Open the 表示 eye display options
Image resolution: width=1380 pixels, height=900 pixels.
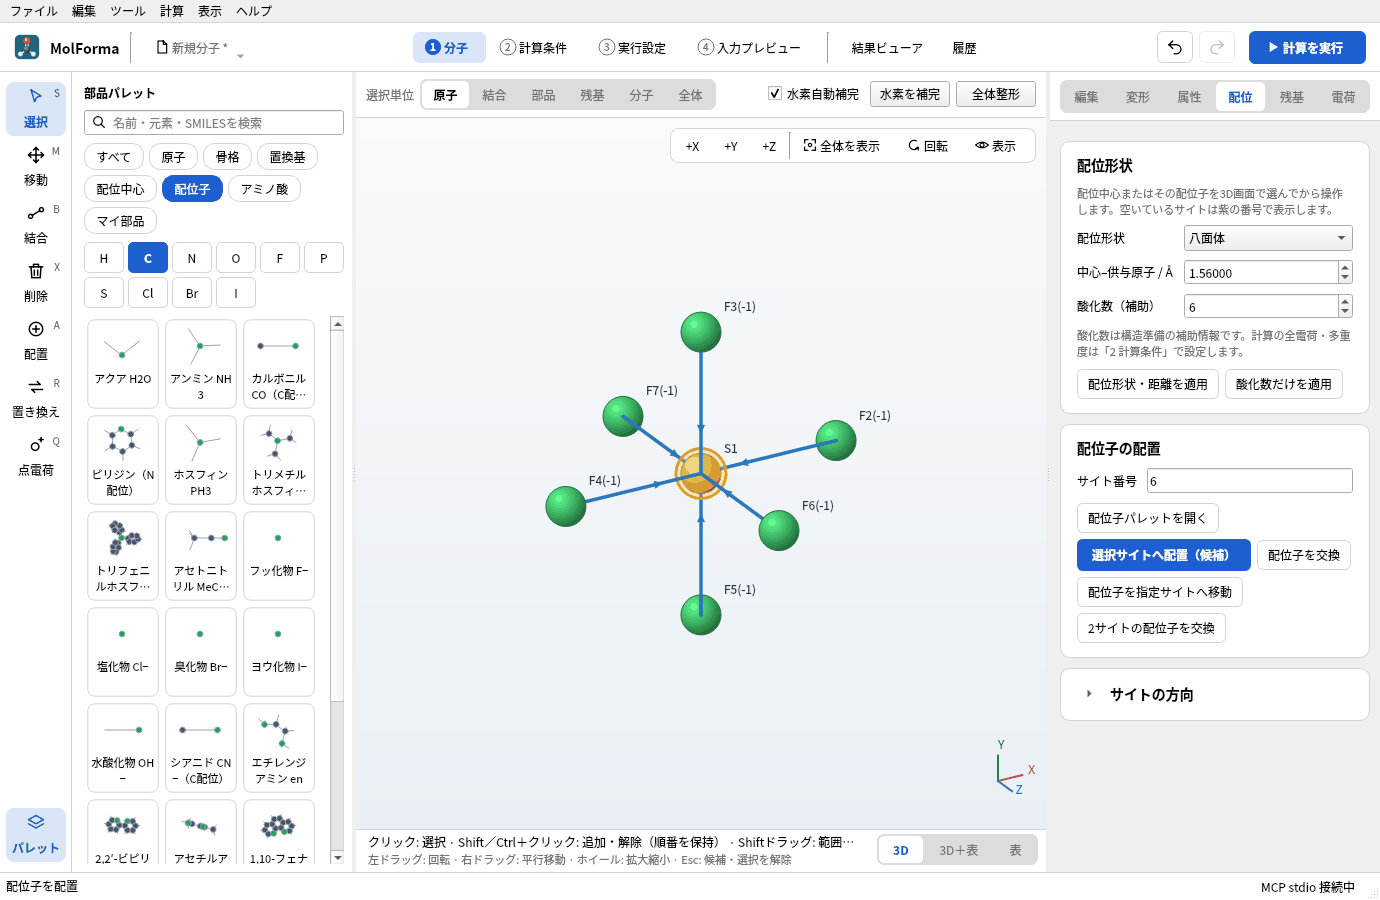(995, 146)
